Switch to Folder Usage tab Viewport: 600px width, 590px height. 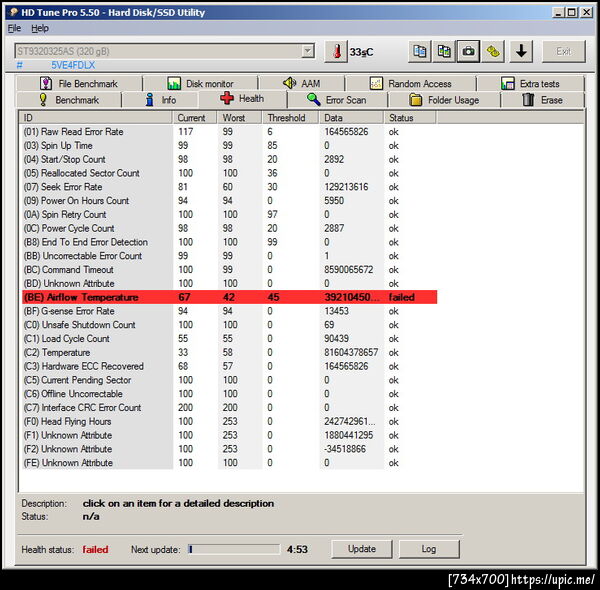[x=444, y=100]
